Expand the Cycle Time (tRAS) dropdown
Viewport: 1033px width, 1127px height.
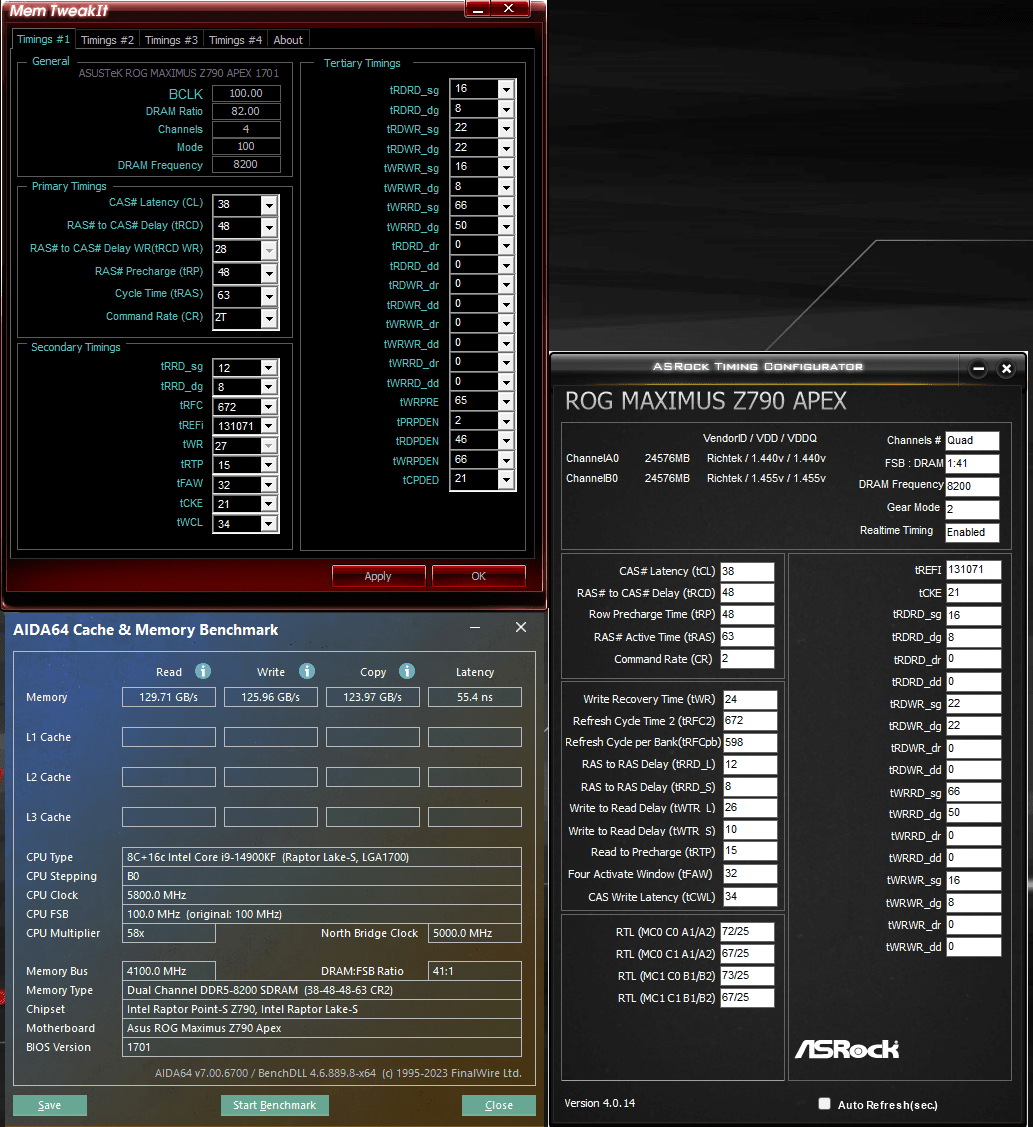[269, 295]
